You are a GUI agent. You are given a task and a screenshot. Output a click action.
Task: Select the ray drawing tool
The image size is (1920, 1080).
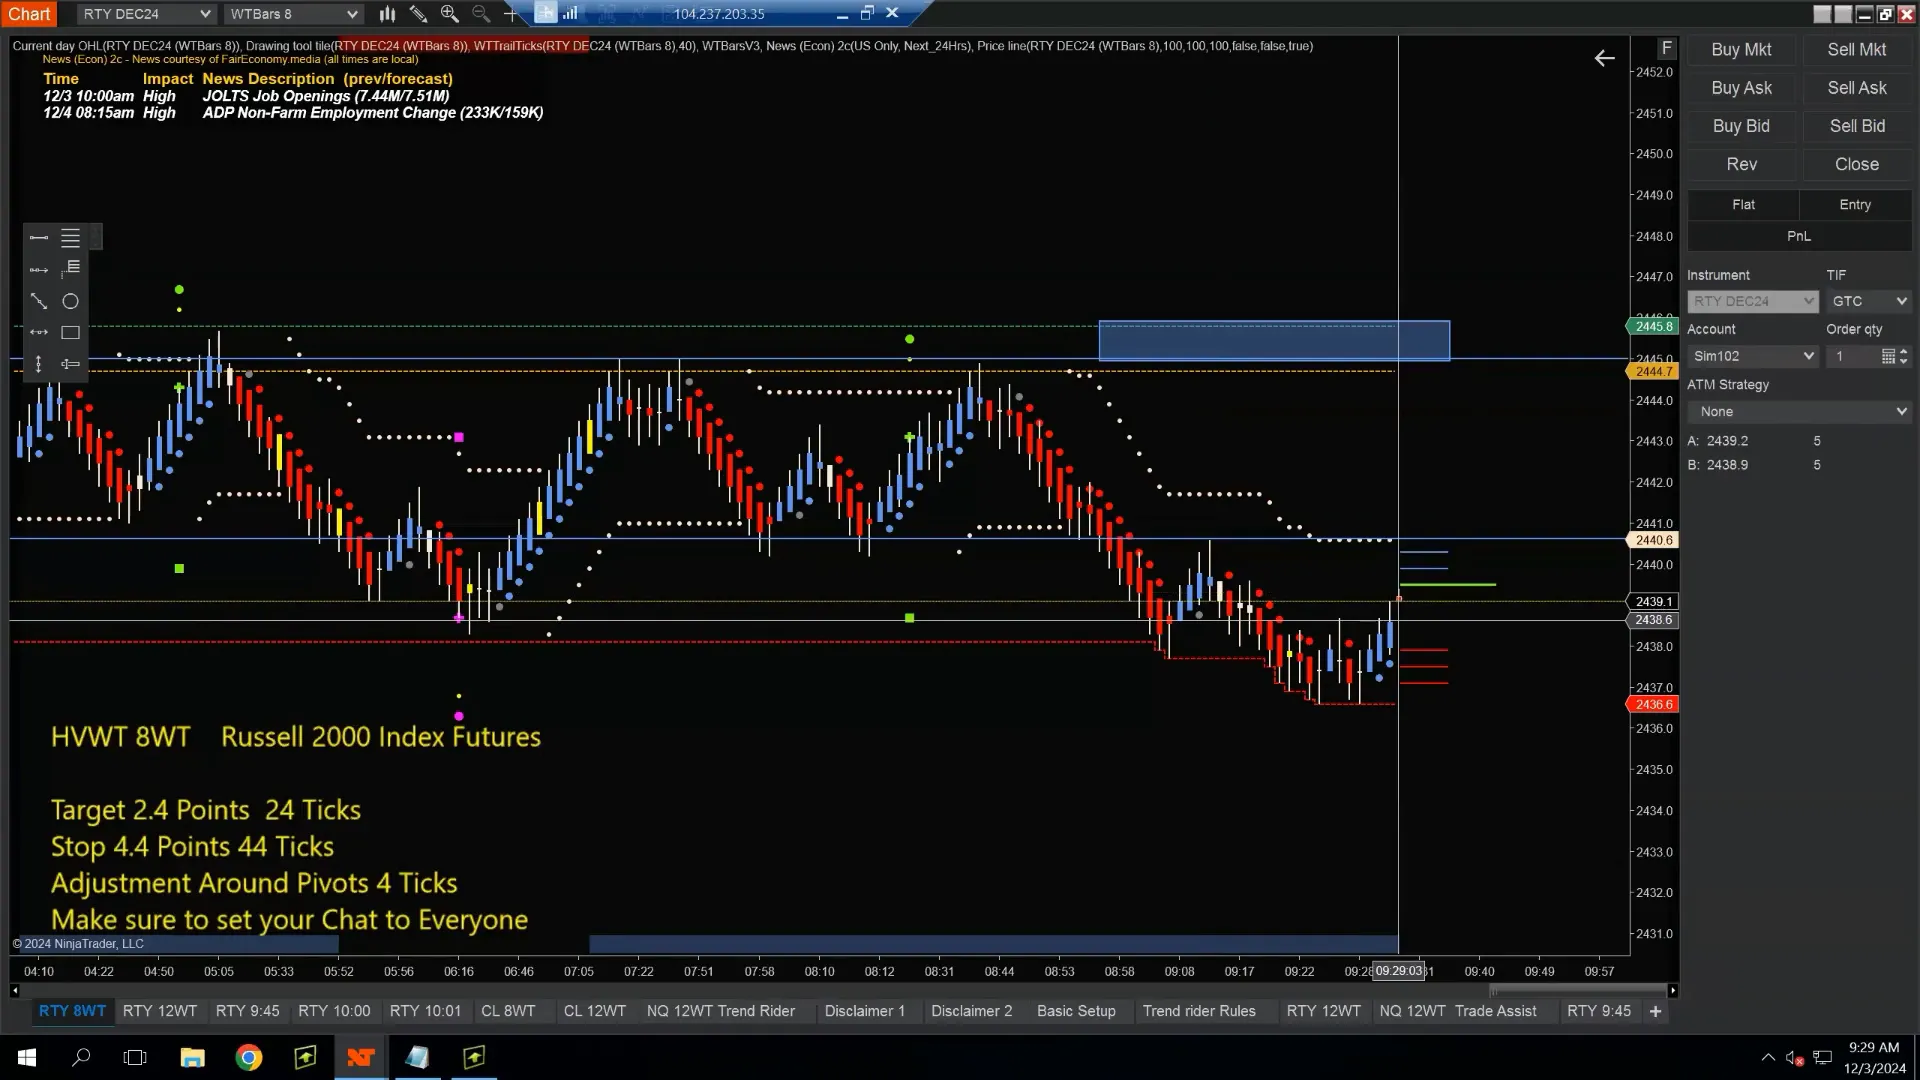(39, 270)
